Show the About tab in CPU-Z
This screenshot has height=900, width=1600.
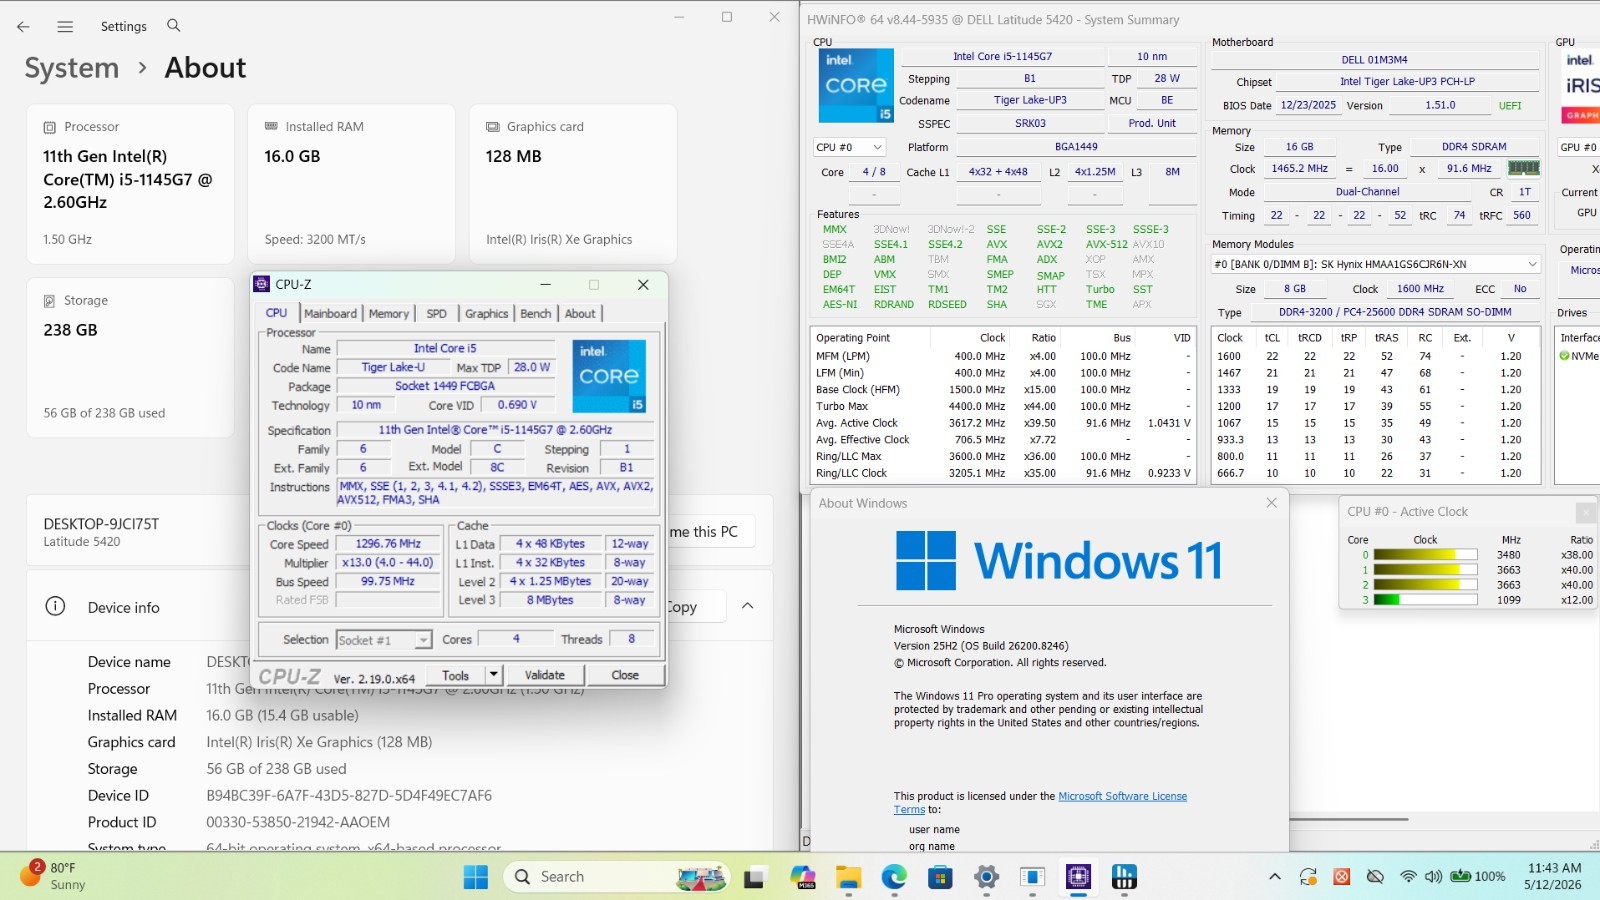580,313
